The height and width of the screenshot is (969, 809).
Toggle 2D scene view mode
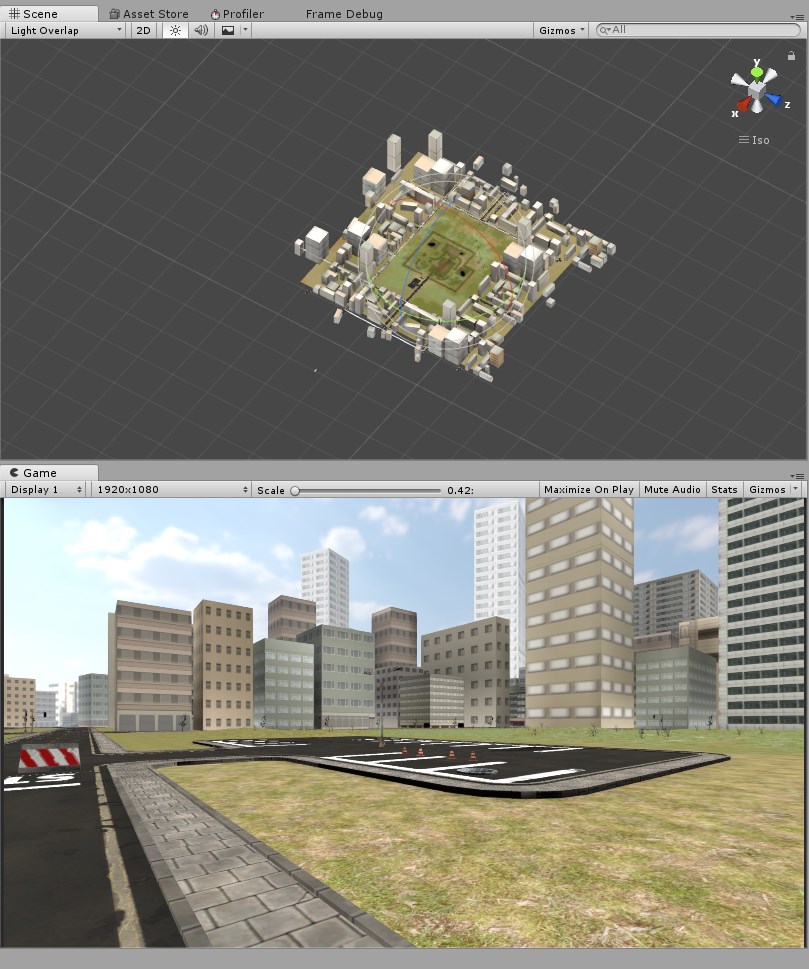[143, 30]
